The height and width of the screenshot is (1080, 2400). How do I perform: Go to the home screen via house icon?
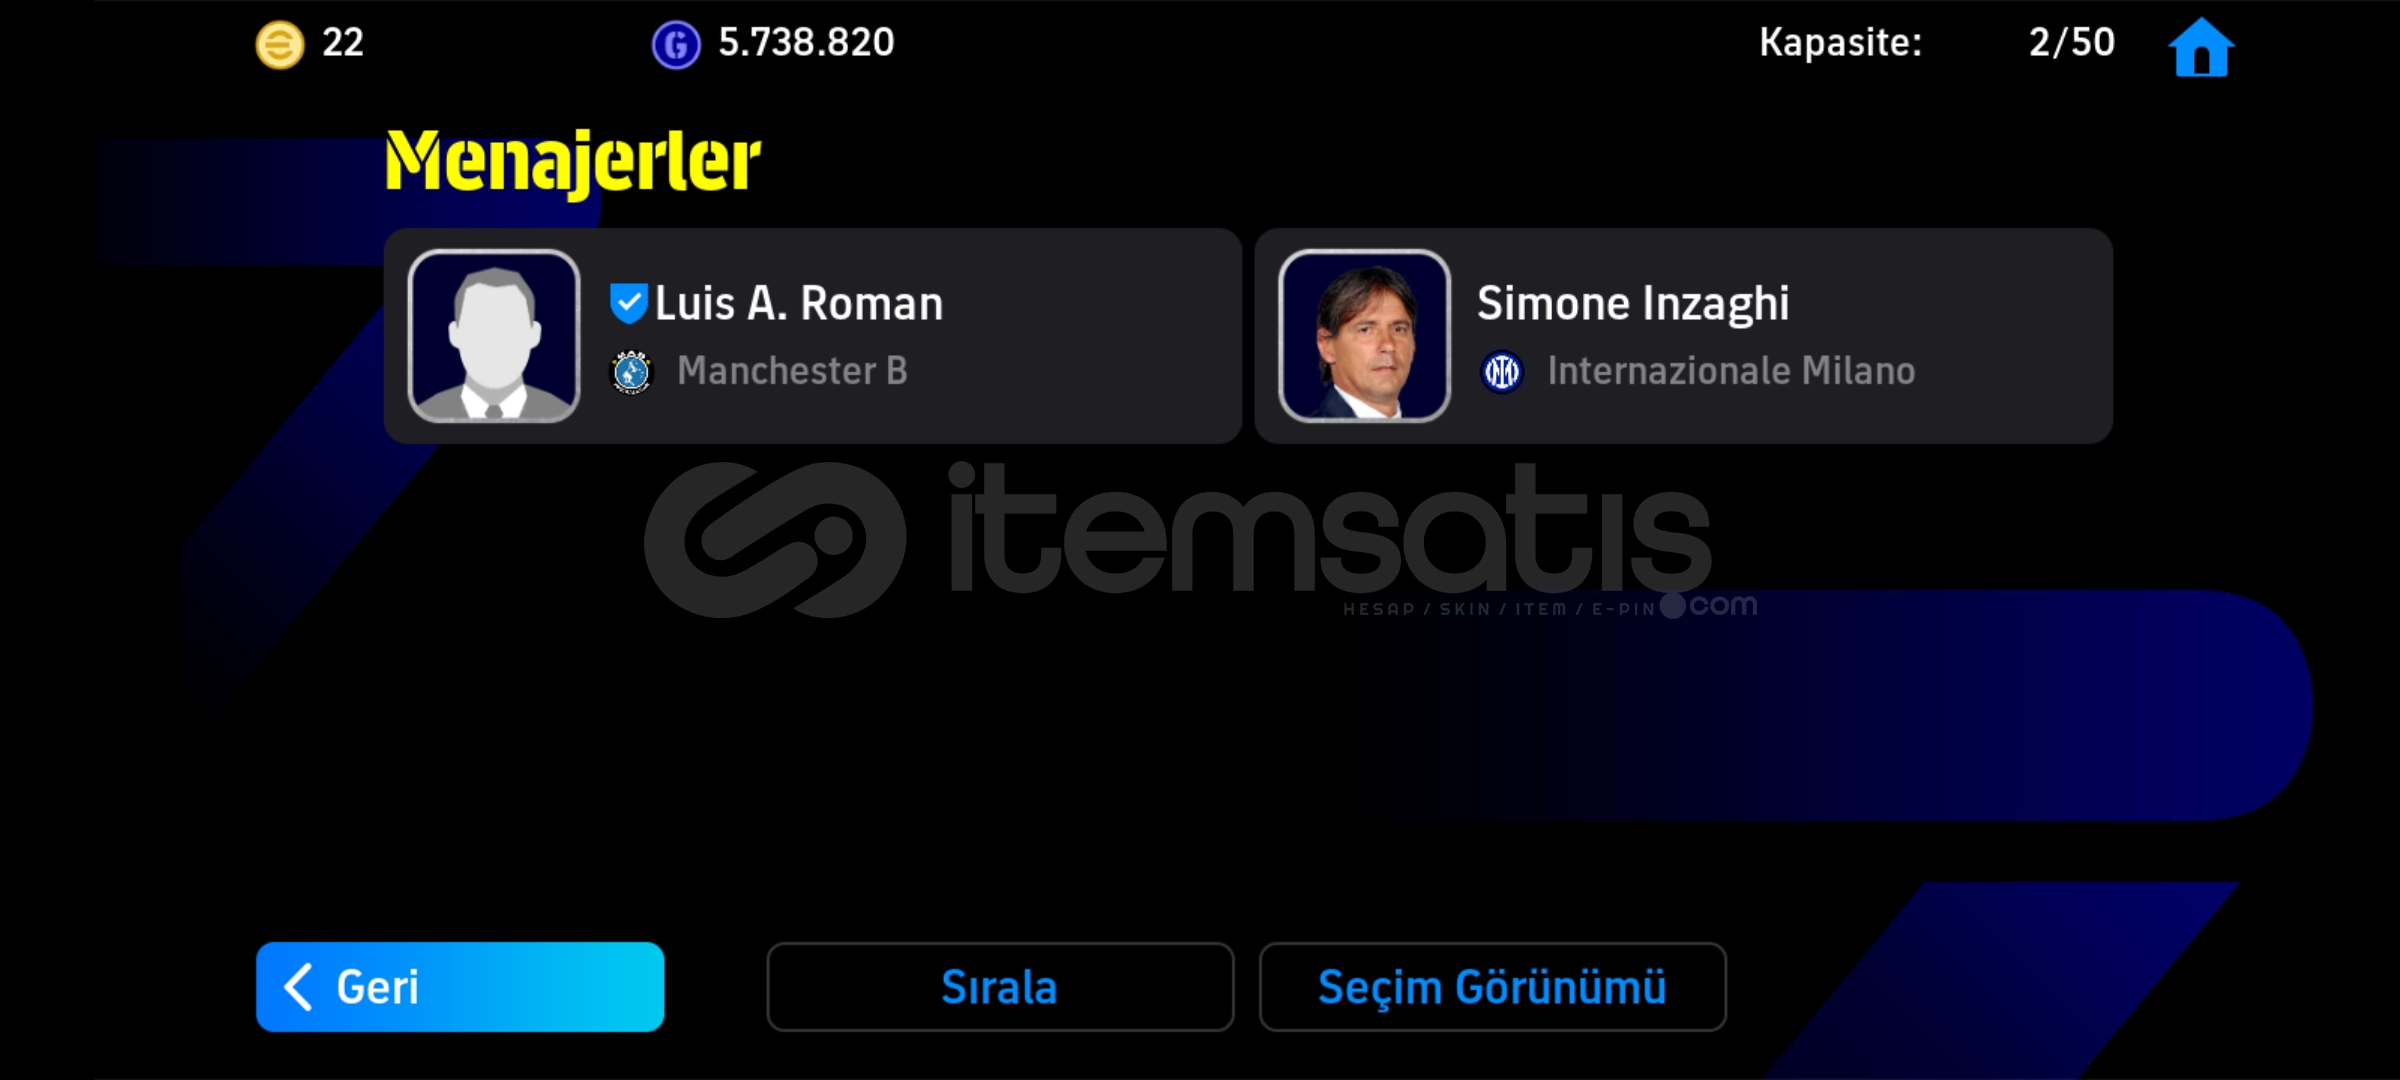coord(2200,46)
